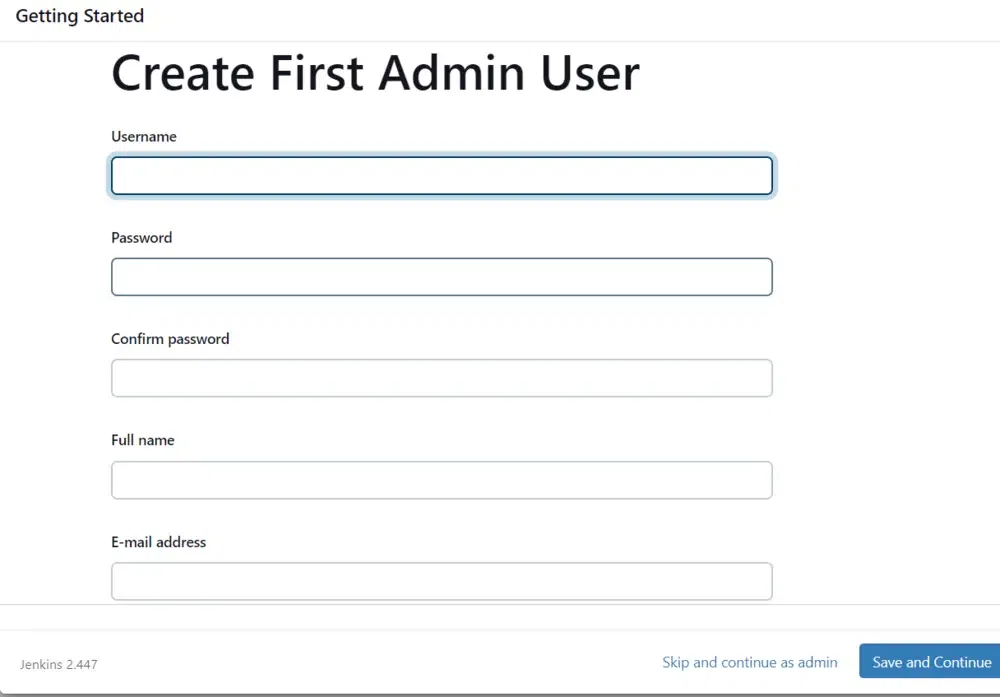Select the Confirm password field
The height and width of the screenshot is (697, 1000).
[x=441, y=378]
